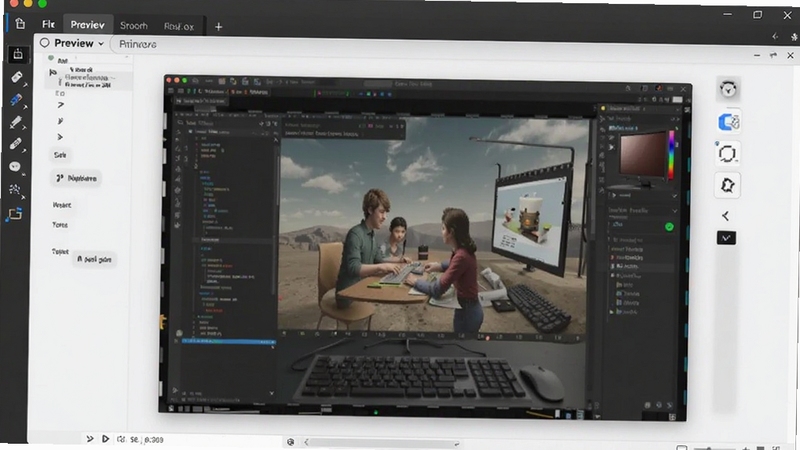Click the Primcrs search field
The width and height of the screenshot is (800, 450).
[138, 44]
